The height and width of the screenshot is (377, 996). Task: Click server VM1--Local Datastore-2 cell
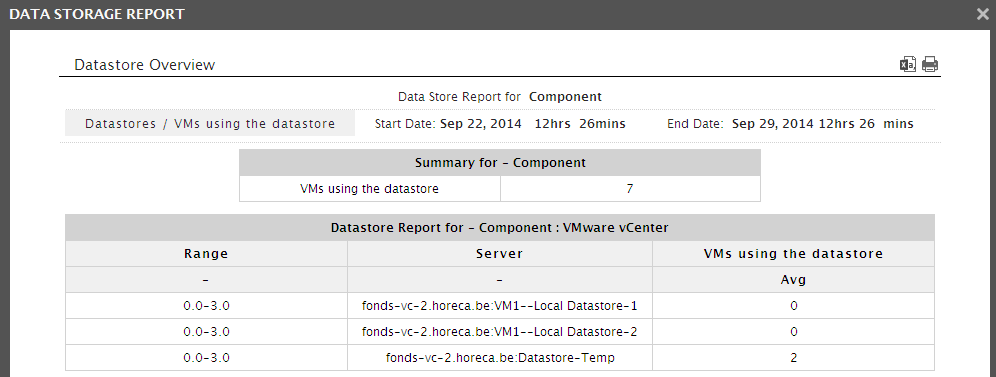coord(500,332)
